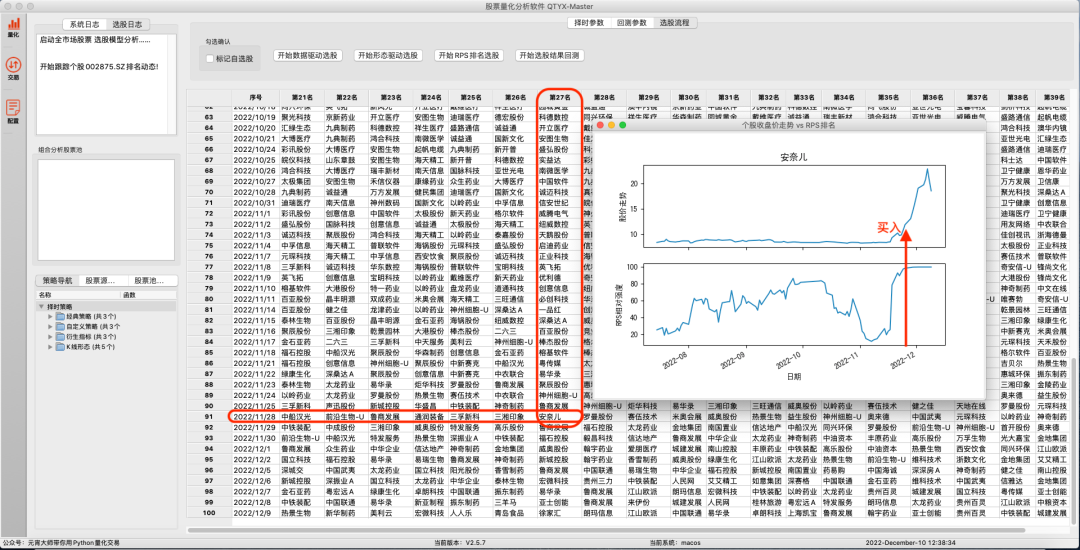Expand the 自定义策略 tree node
The image size is (1080, 550).
click(x=51, y=326)
